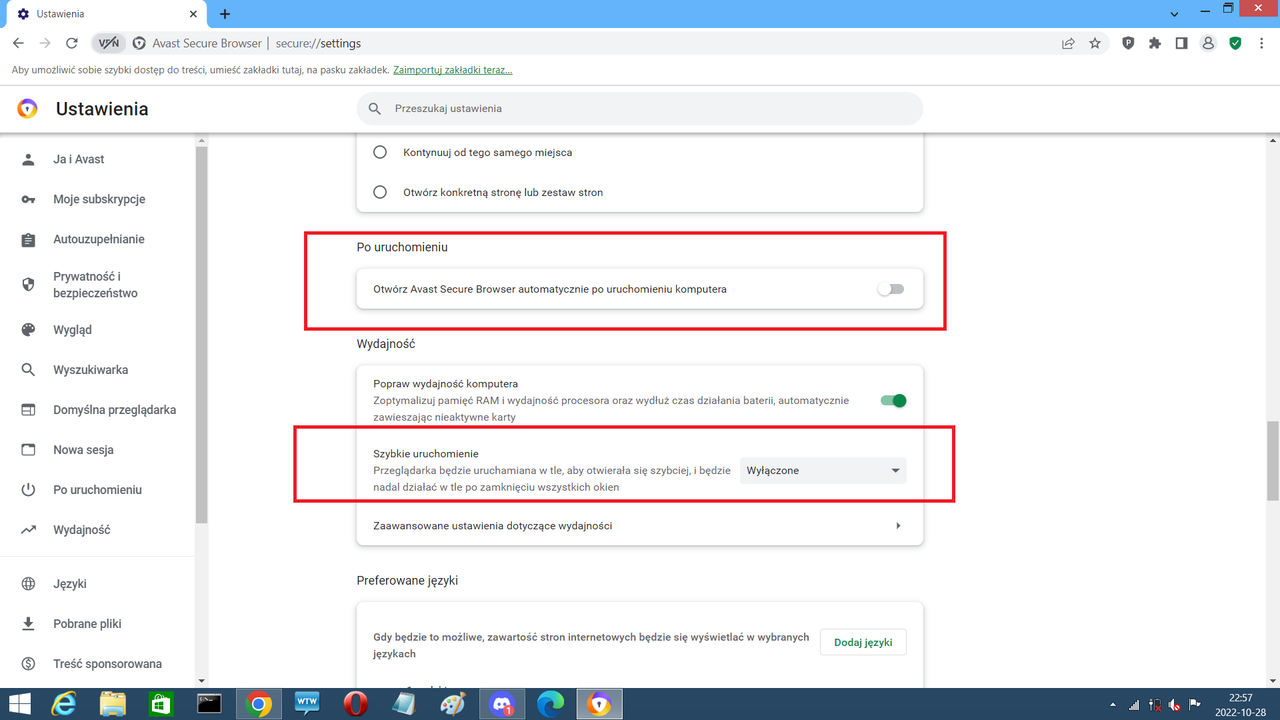The width and height of the screenshot is (1280, 720).
Task: Open a new tab with plus button
Action: pyautogui.click(x=225, y=14)
